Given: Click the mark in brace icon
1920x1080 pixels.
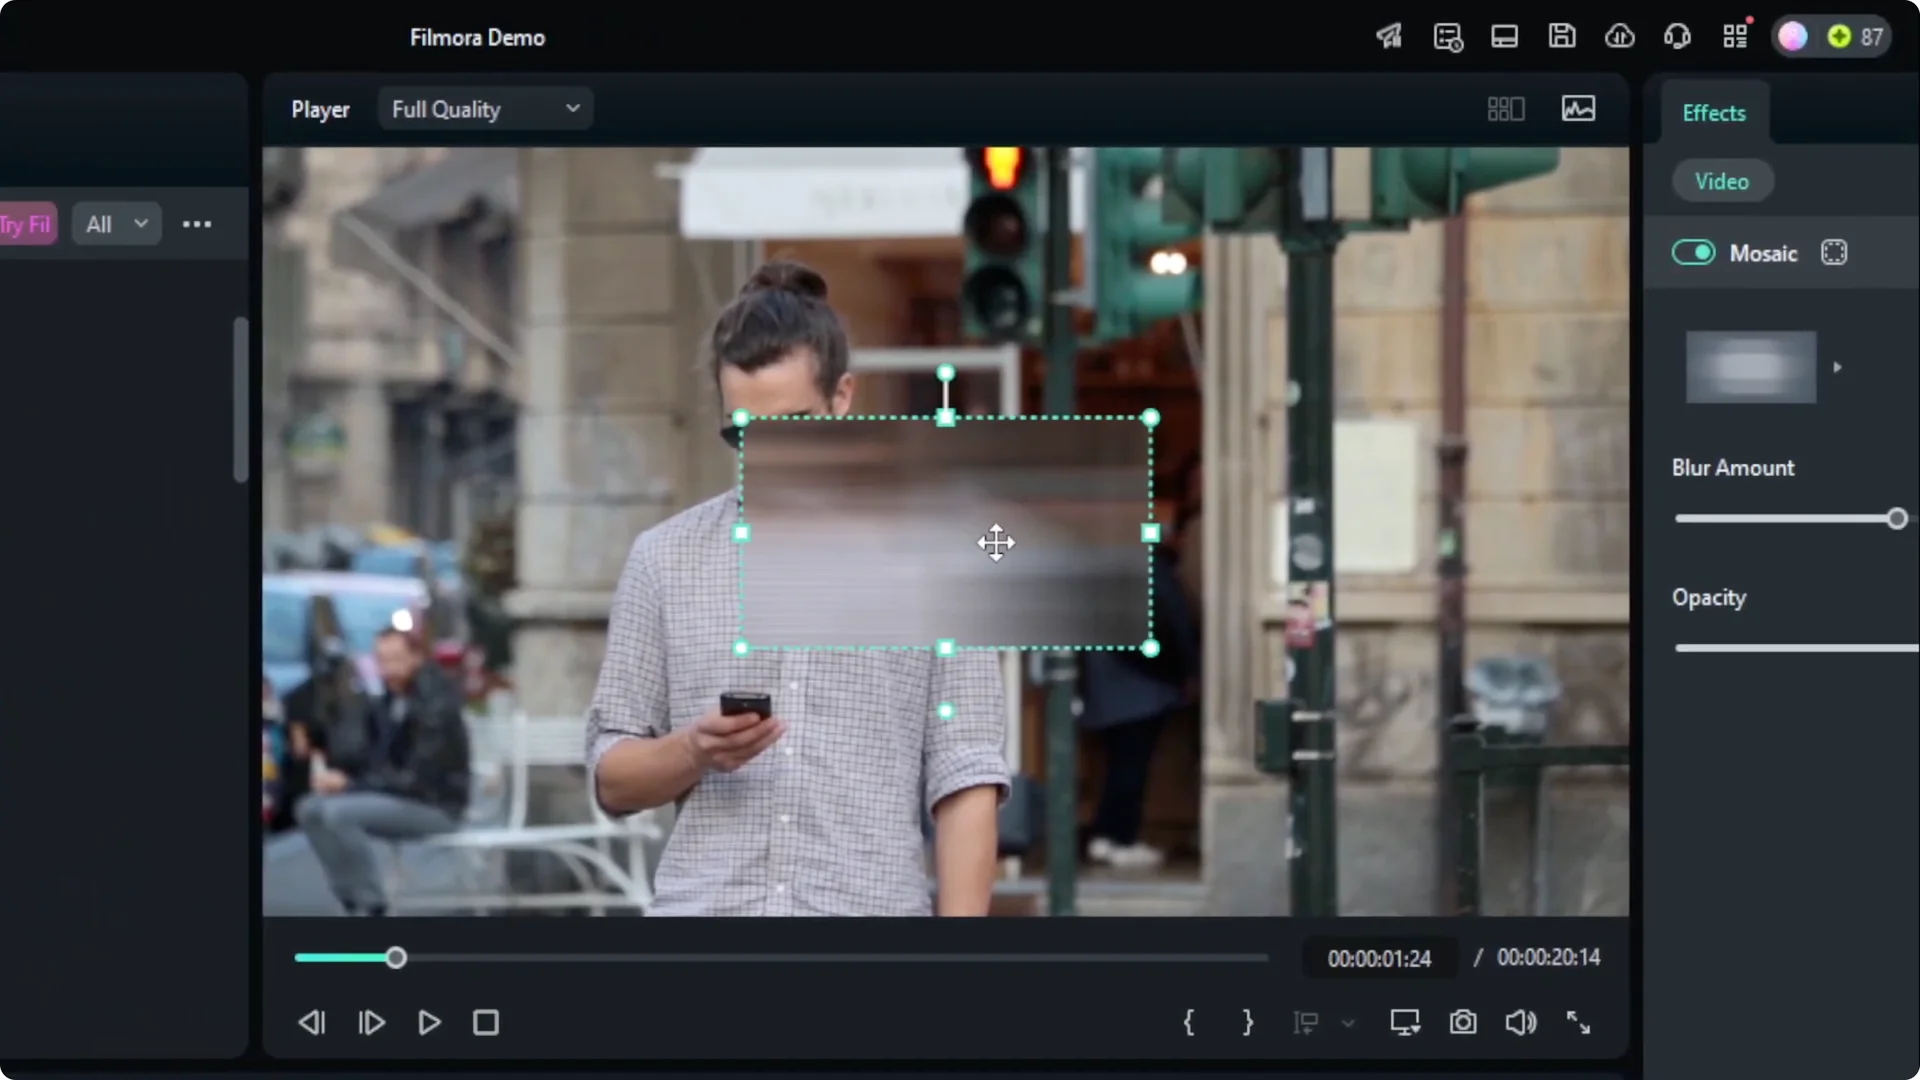Looking at the screenshot, I should pos(1189,1022).
